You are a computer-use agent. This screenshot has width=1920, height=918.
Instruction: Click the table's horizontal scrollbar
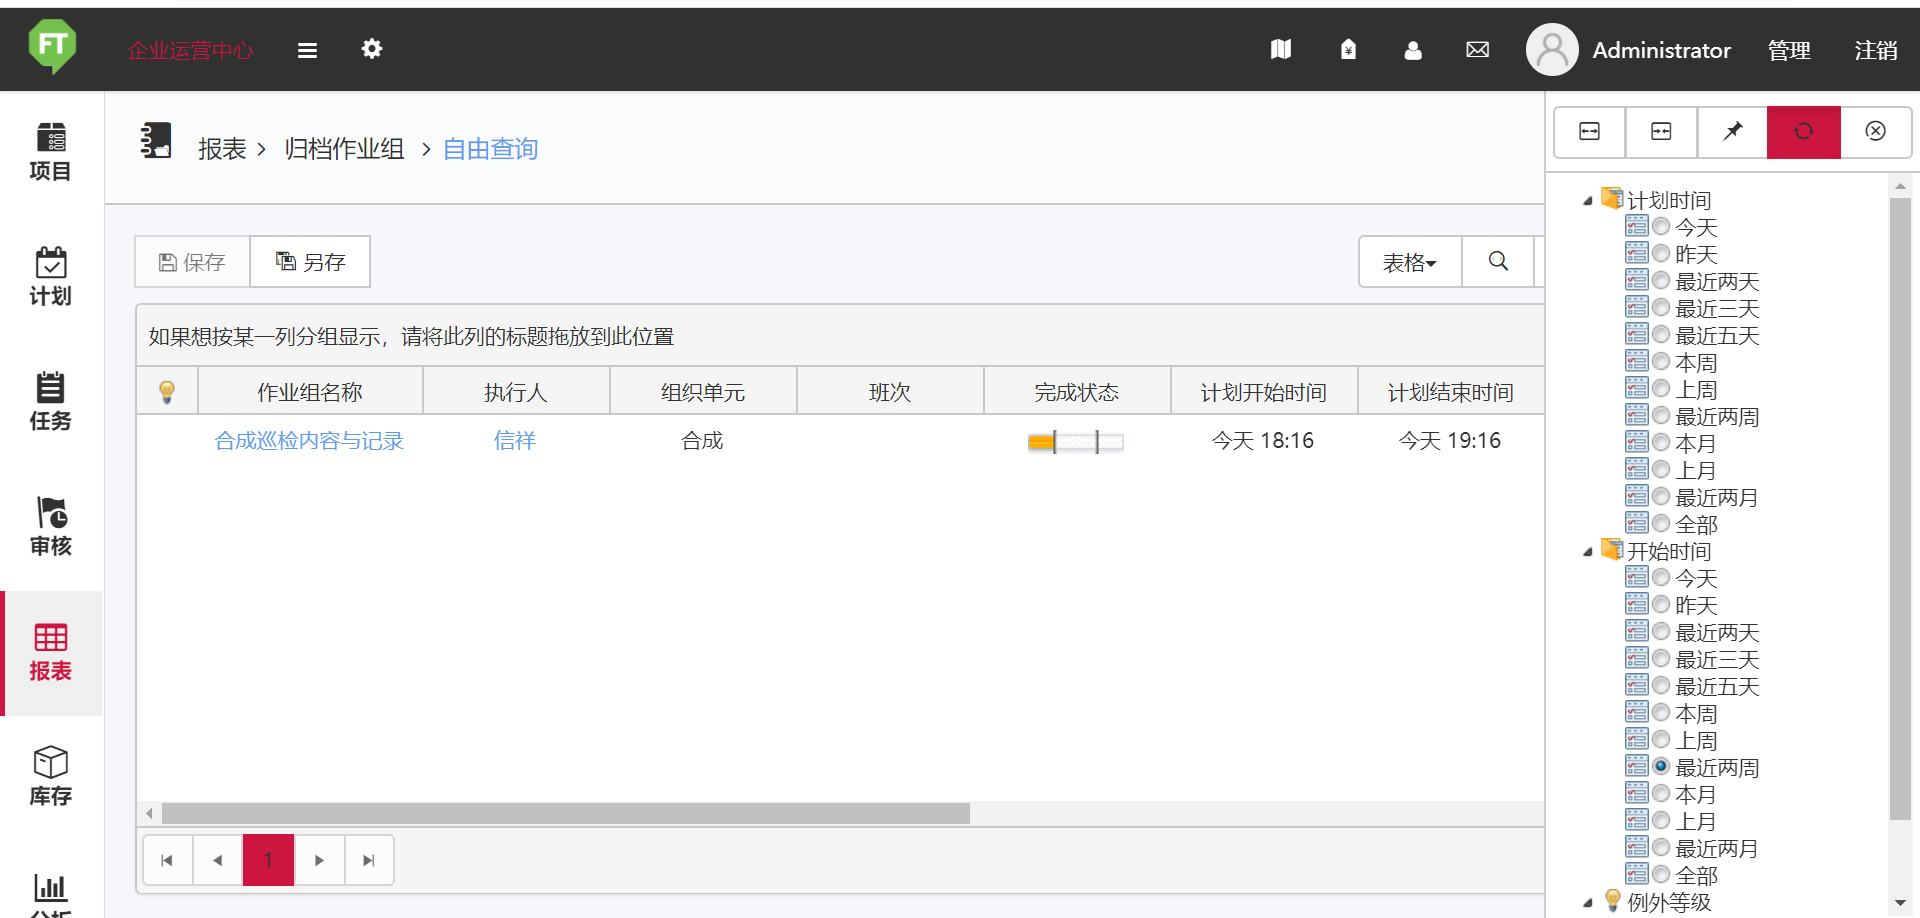click(565, 814)
